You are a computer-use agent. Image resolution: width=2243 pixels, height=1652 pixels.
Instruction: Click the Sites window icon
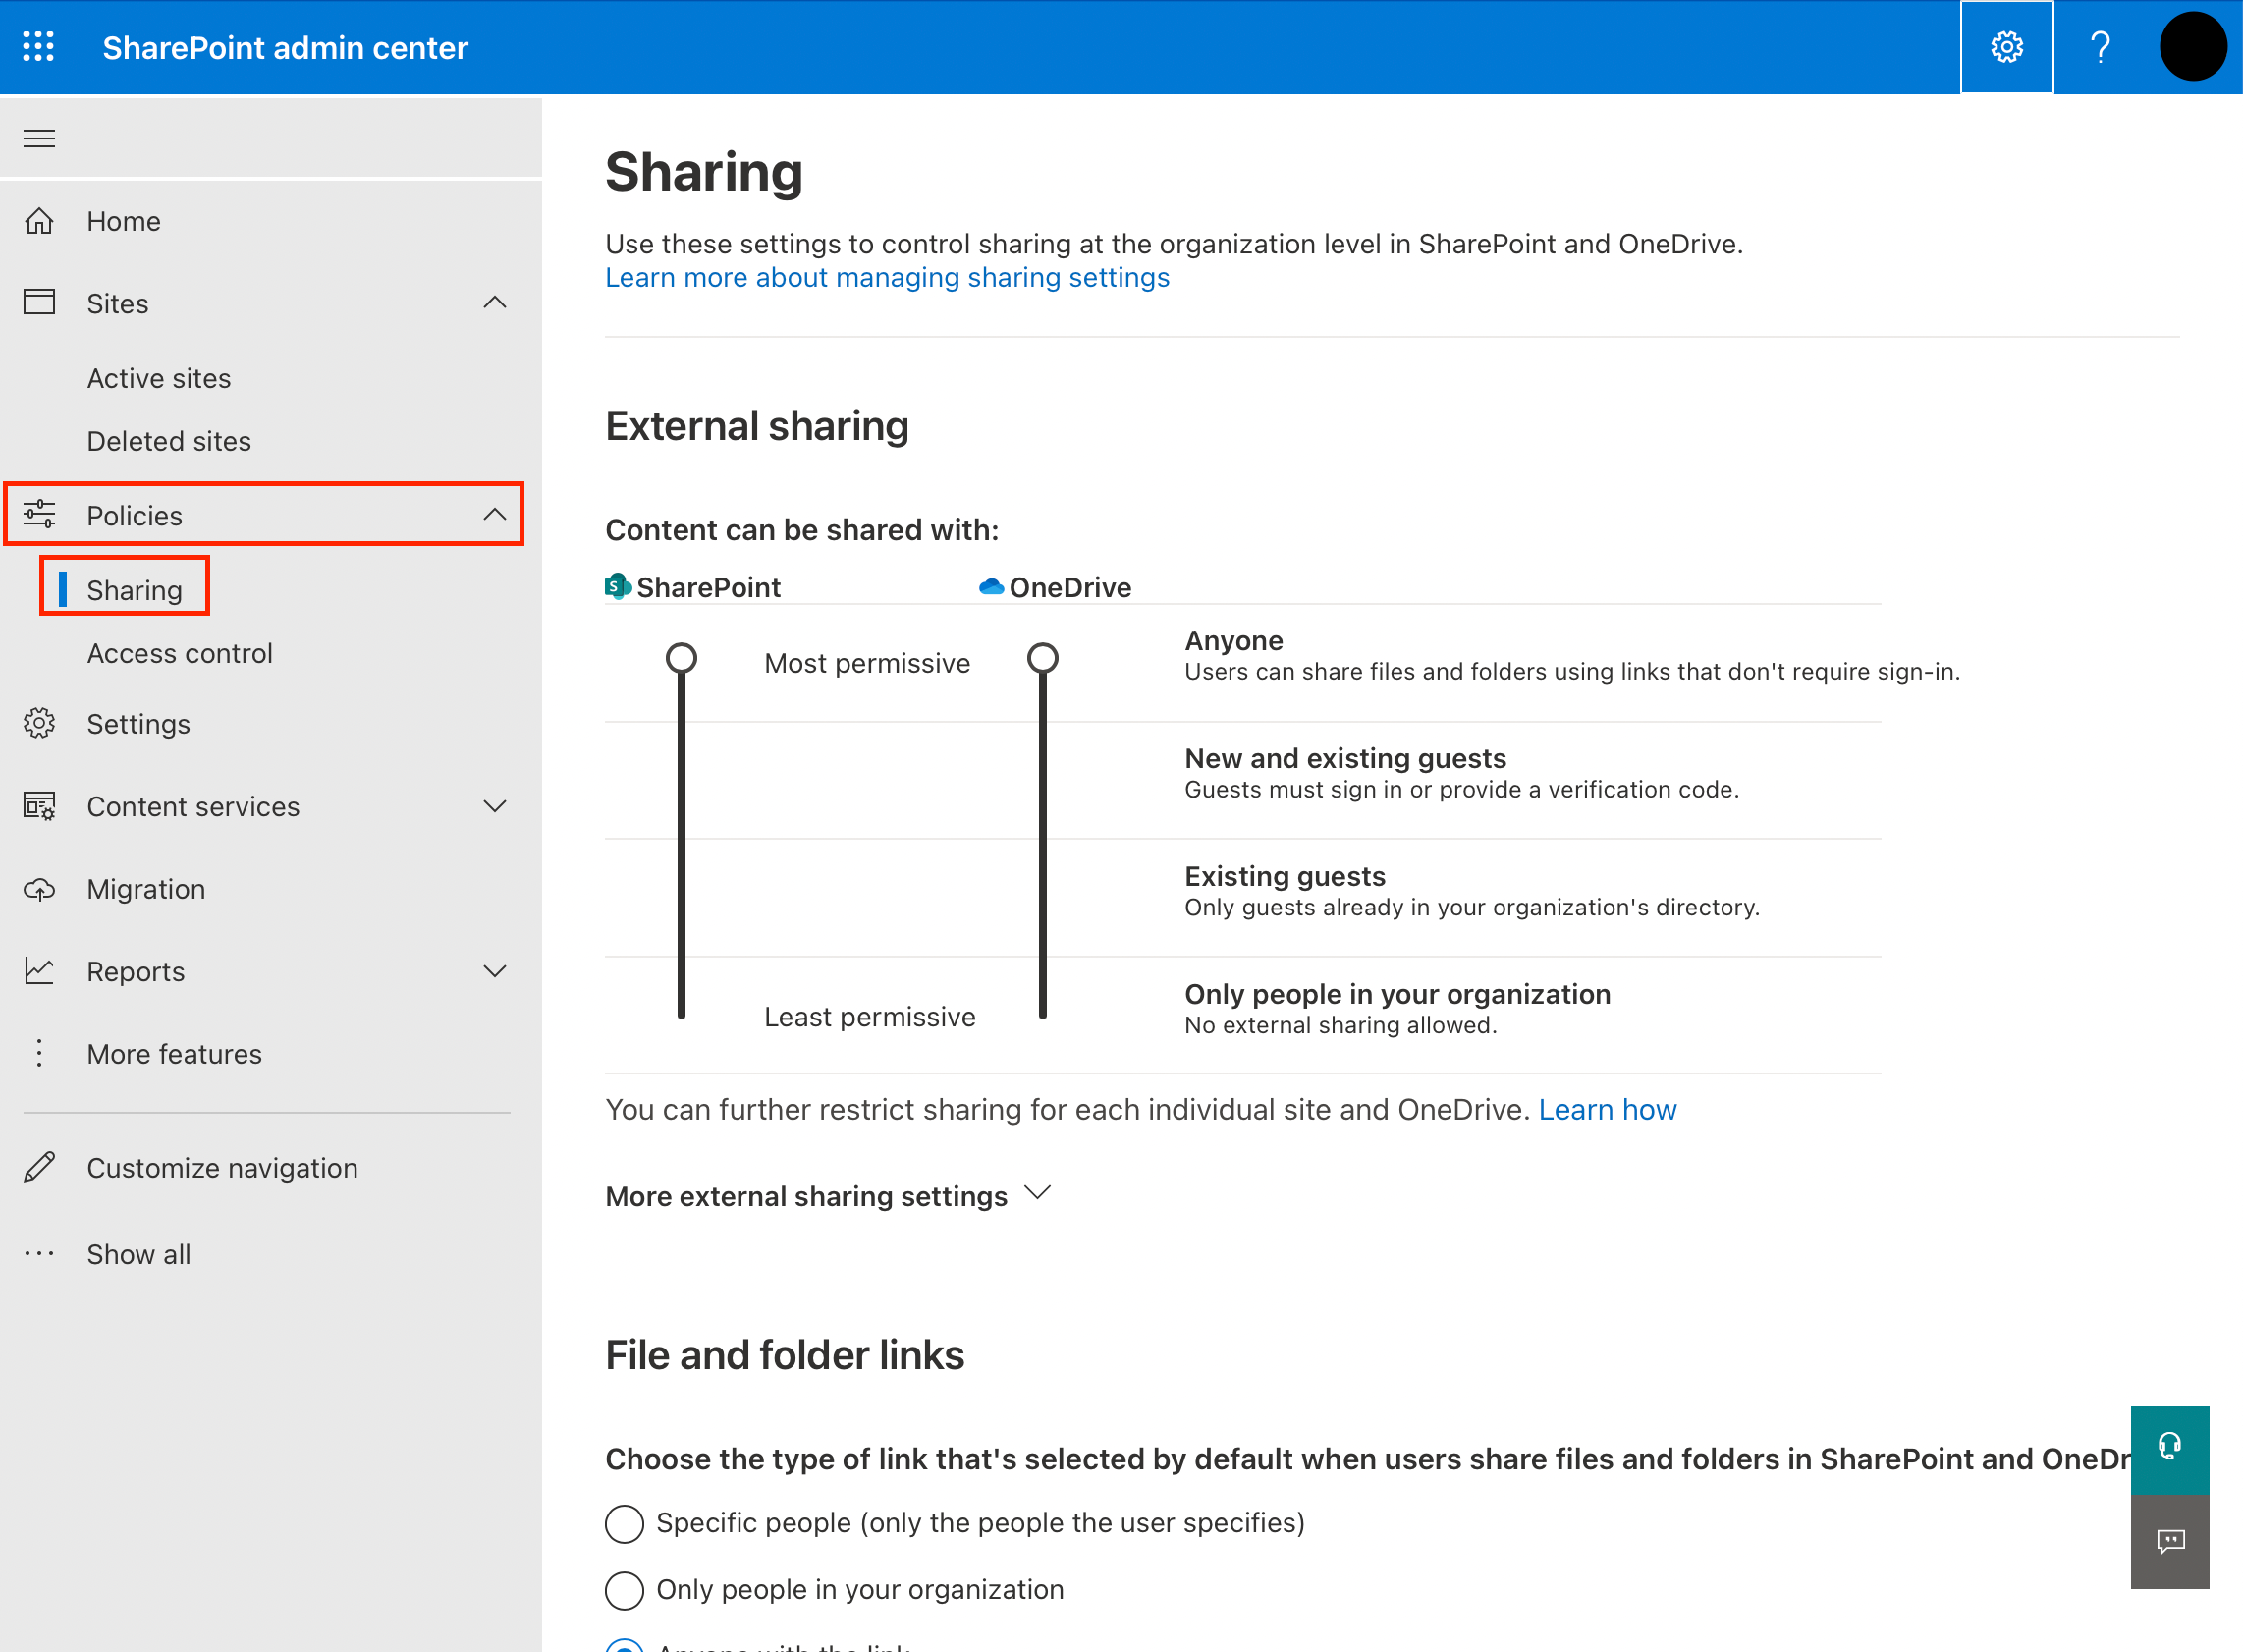pos(39,302)
